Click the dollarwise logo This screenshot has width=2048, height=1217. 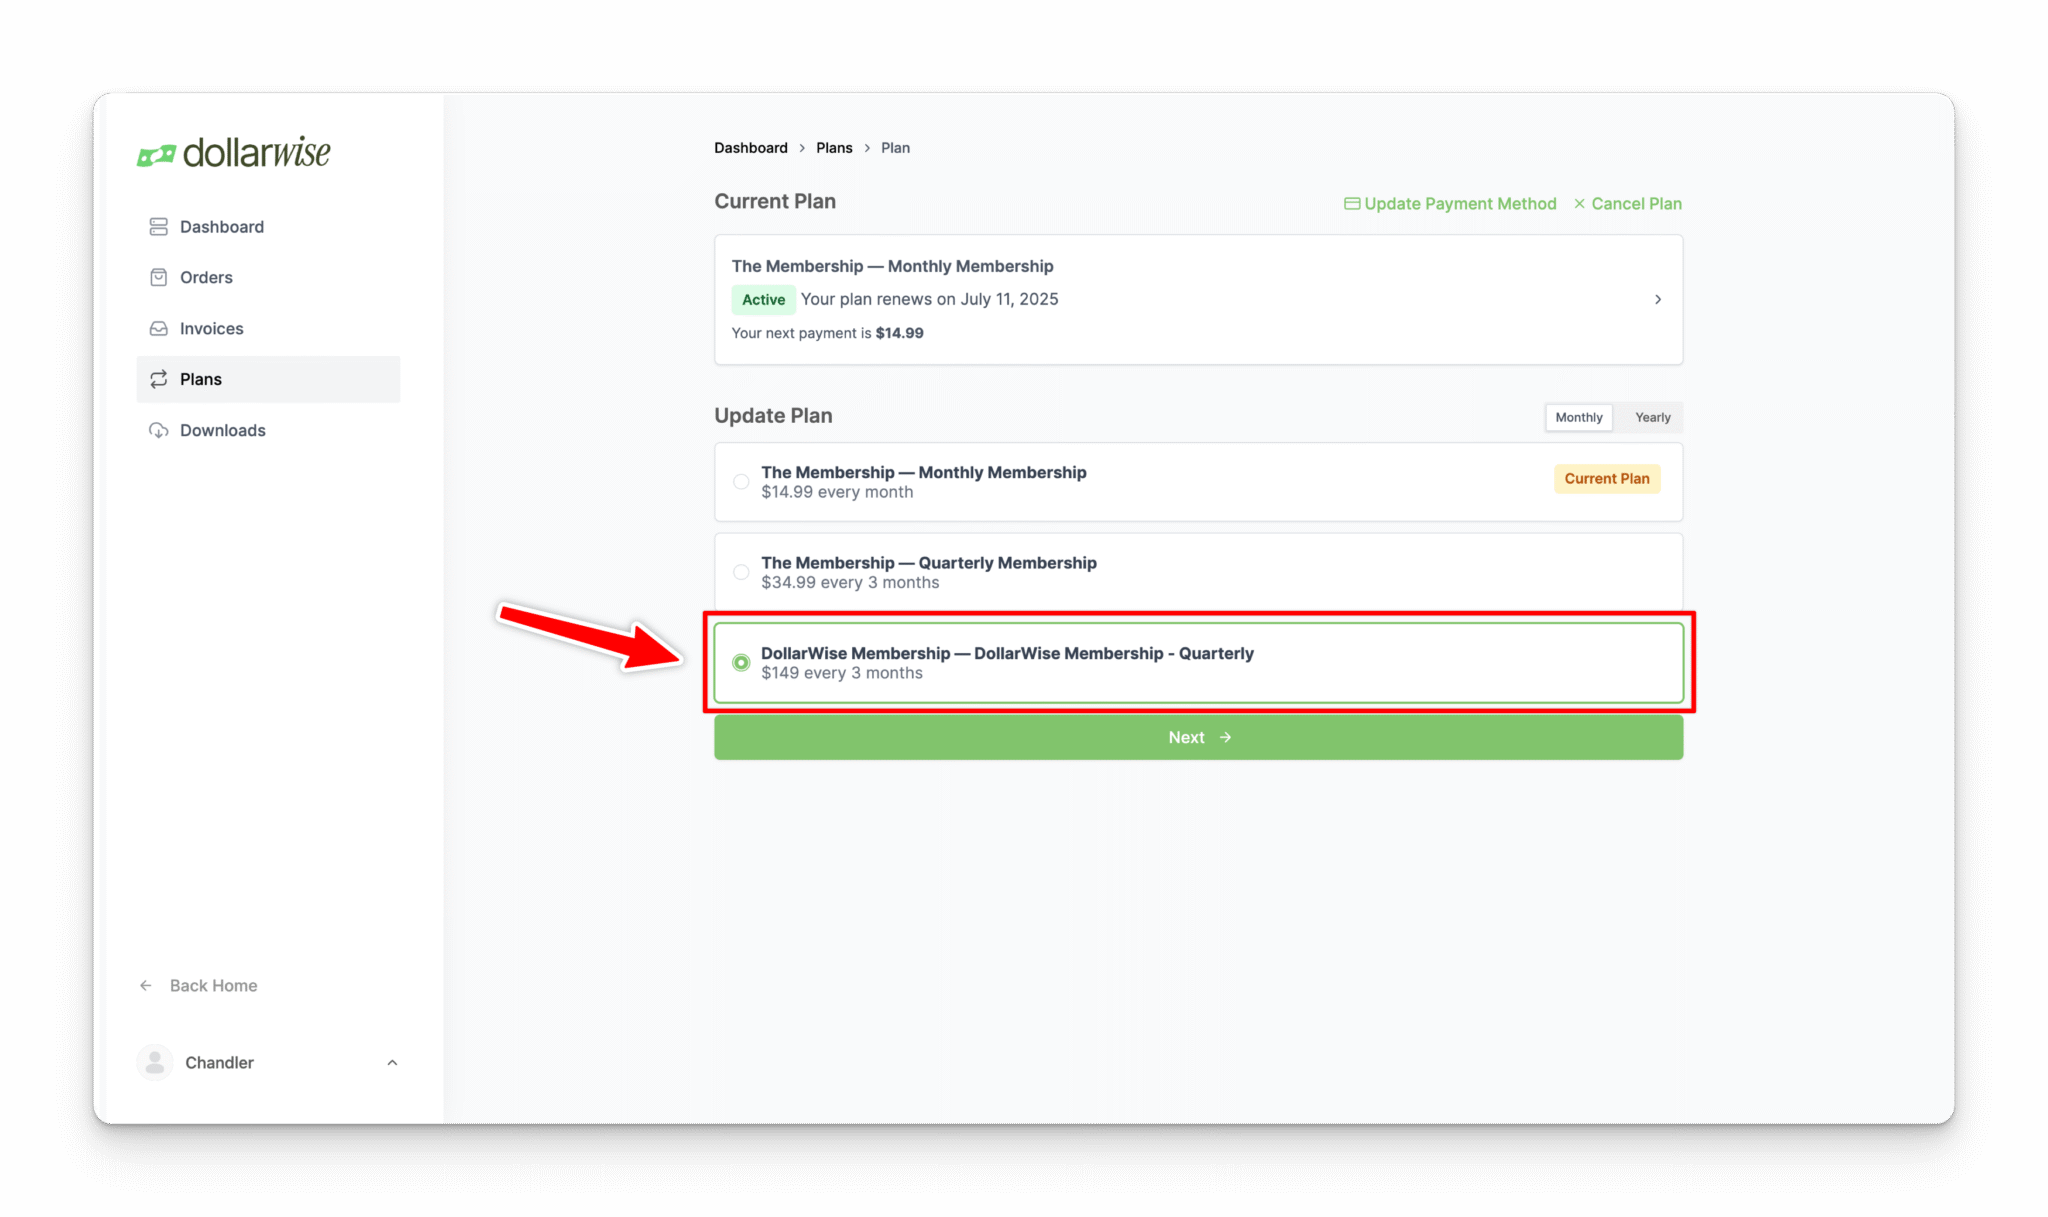coord(233,151)
